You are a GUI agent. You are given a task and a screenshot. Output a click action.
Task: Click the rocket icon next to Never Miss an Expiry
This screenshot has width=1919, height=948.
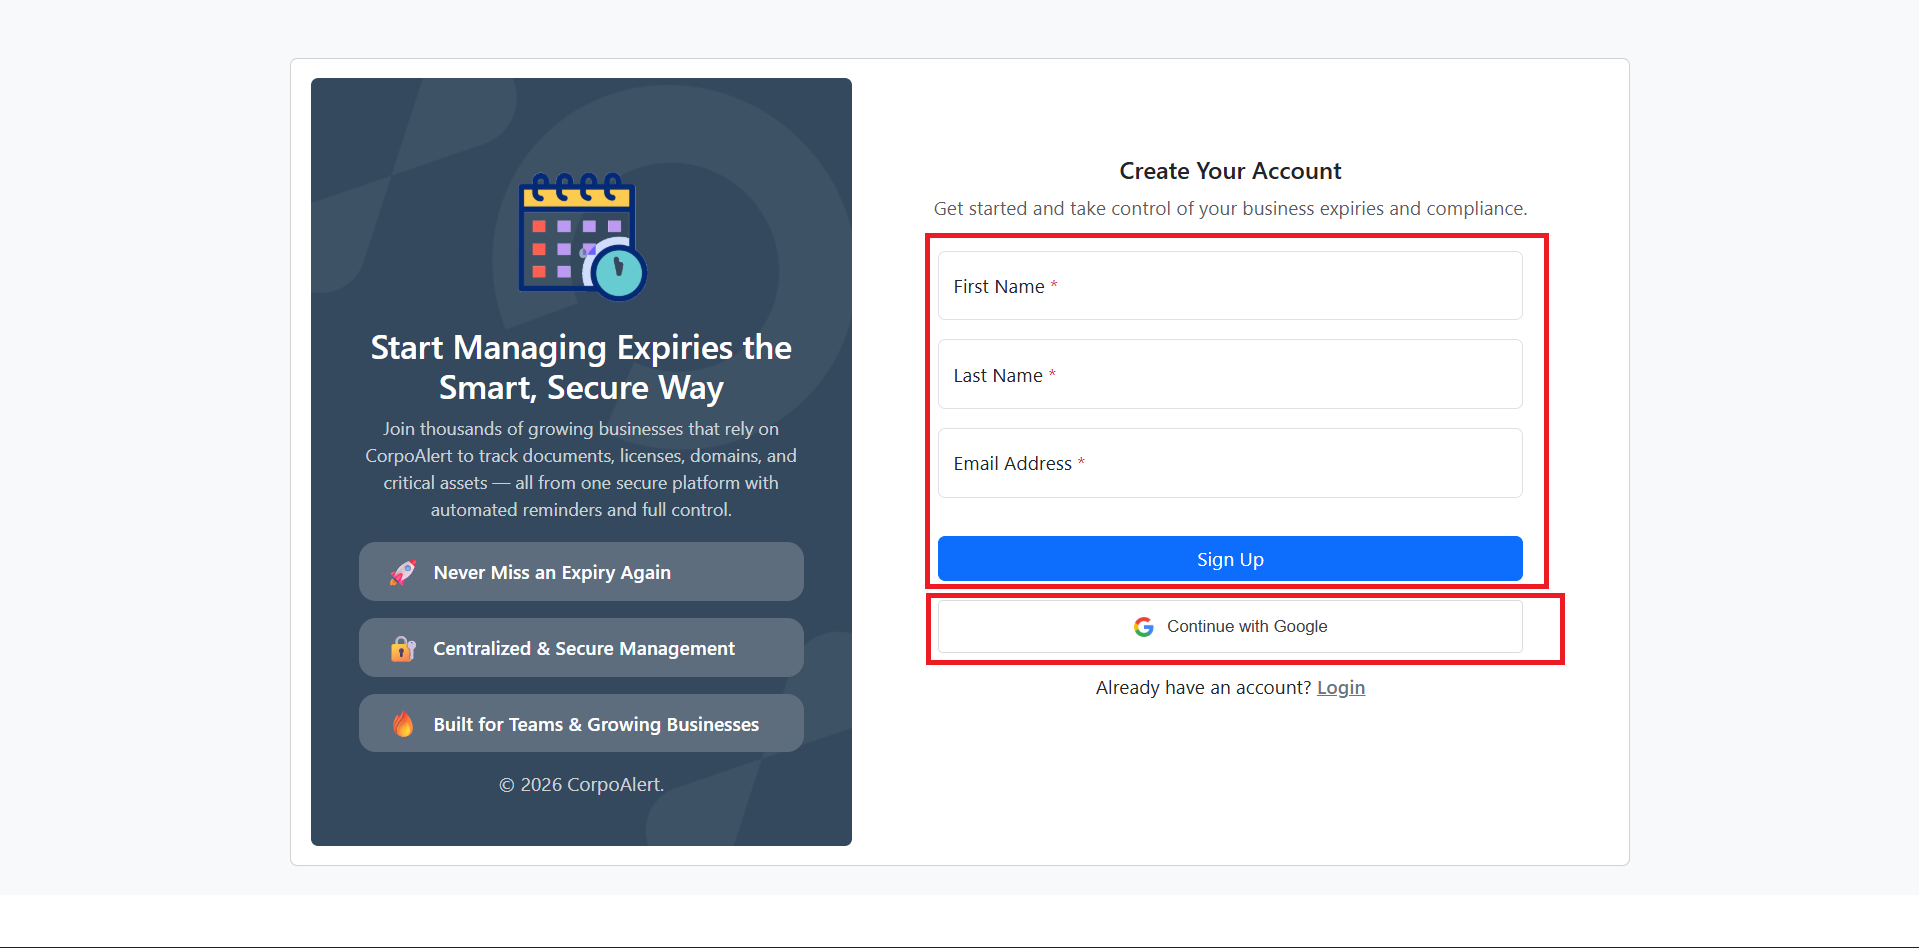[402, 571]
